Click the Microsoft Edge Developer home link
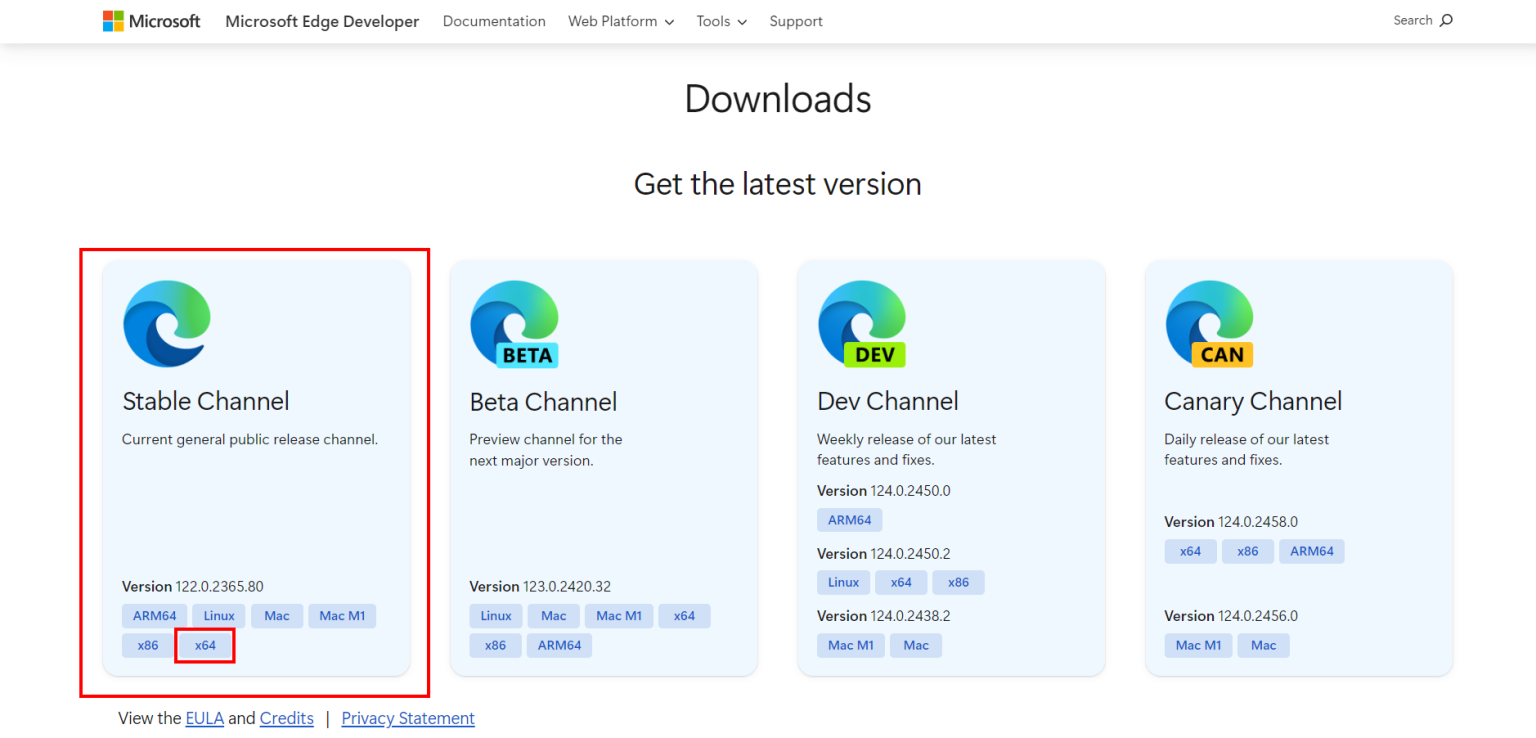 pos(321,20)
